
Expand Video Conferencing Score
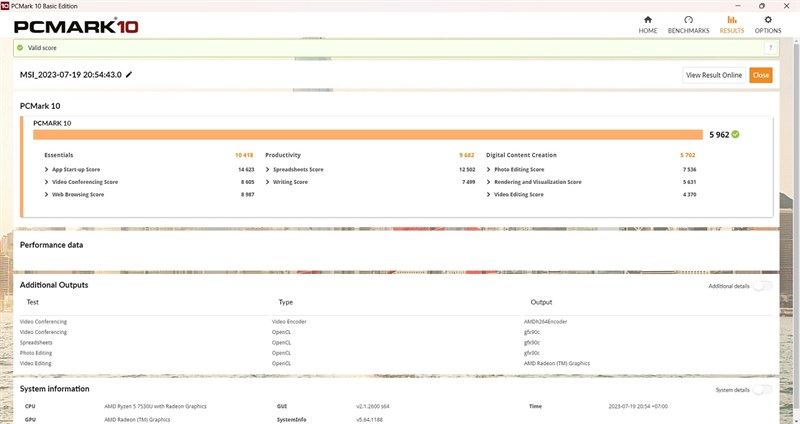[46, 182]
